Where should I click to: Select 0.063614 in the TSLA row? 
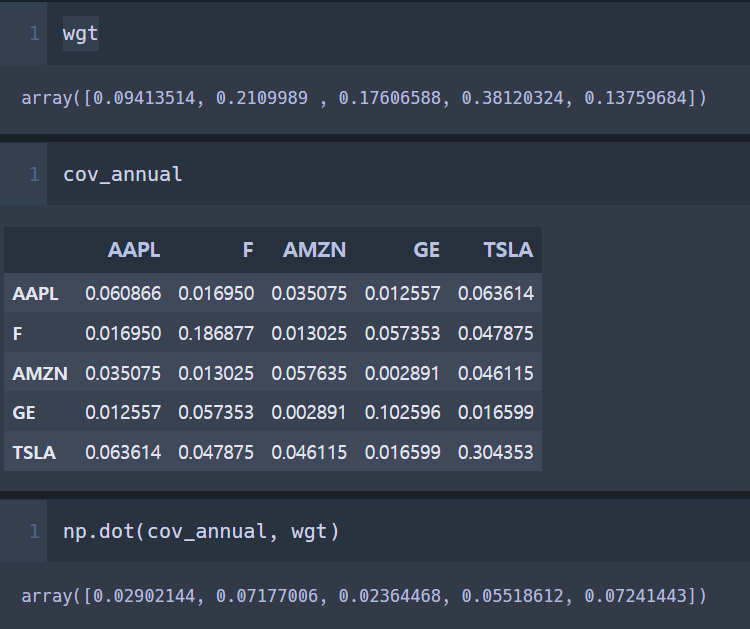point(123,452)
